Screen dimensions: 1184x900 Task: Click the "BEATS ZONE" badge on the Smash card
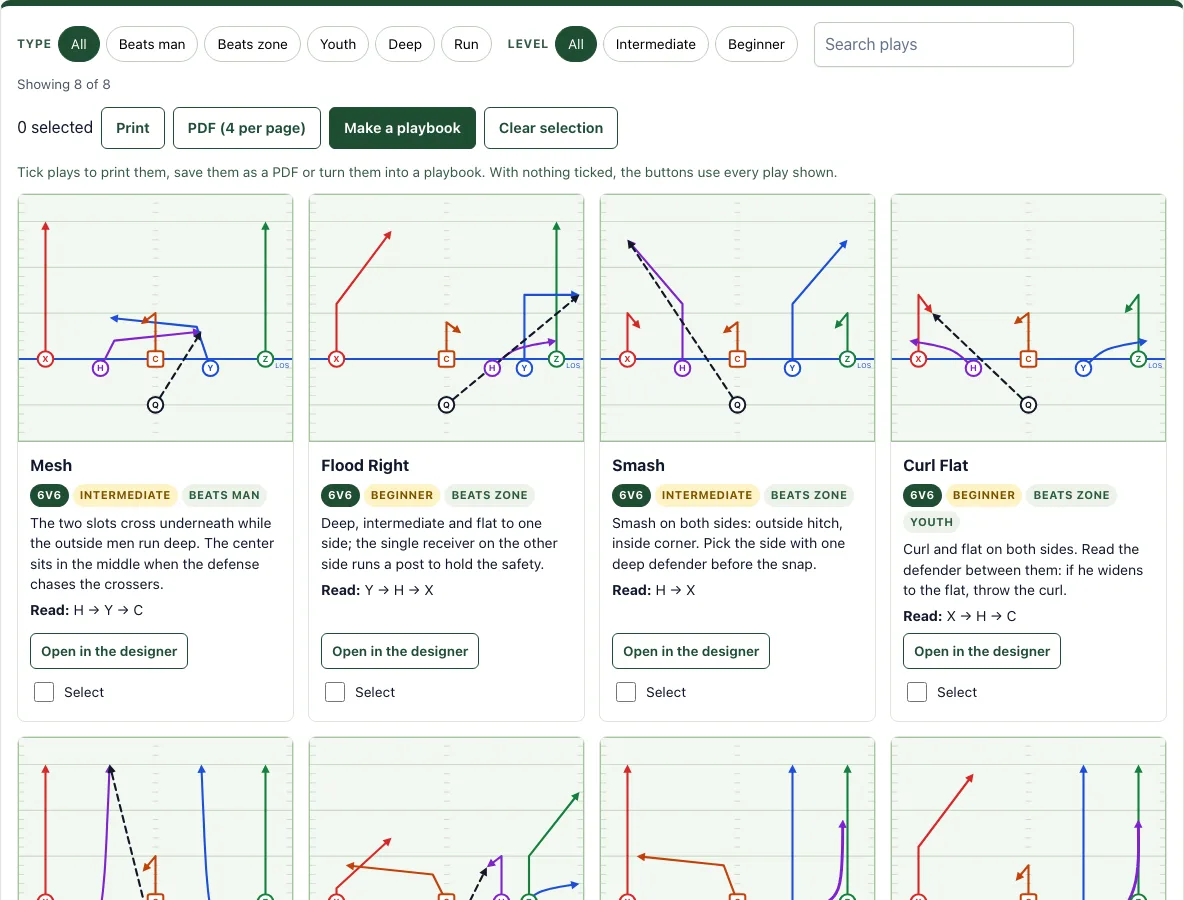click(x=809, y=495)
